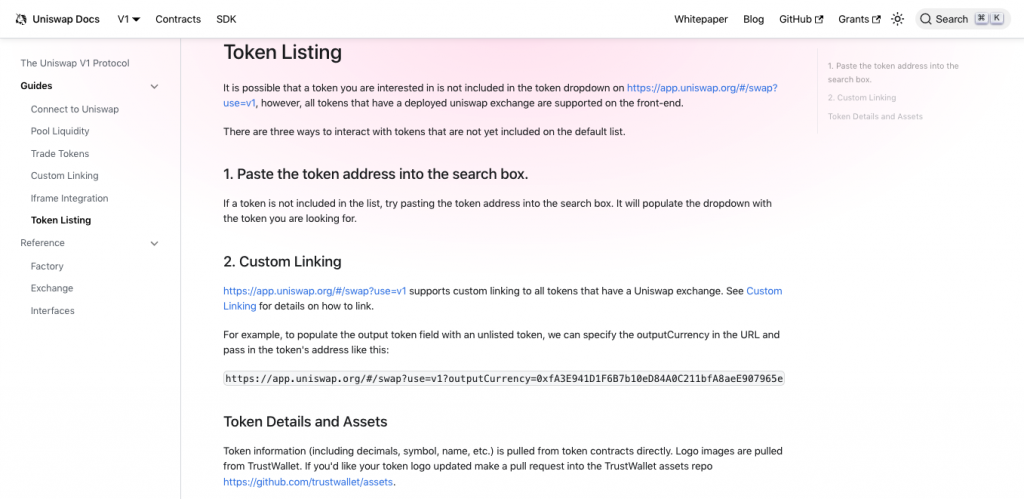
Task: Click the GitHub external-link arrow icon
Action: [819, 20]
